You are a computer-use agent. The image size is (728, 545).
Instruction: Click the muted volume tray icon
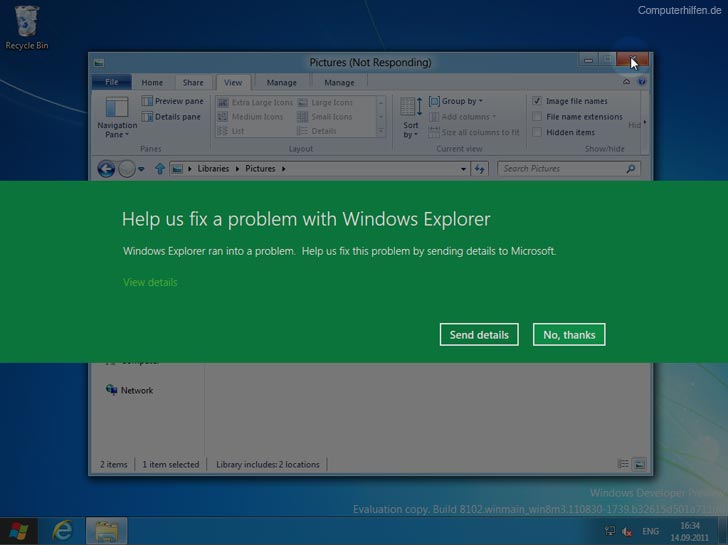point(627,532)
